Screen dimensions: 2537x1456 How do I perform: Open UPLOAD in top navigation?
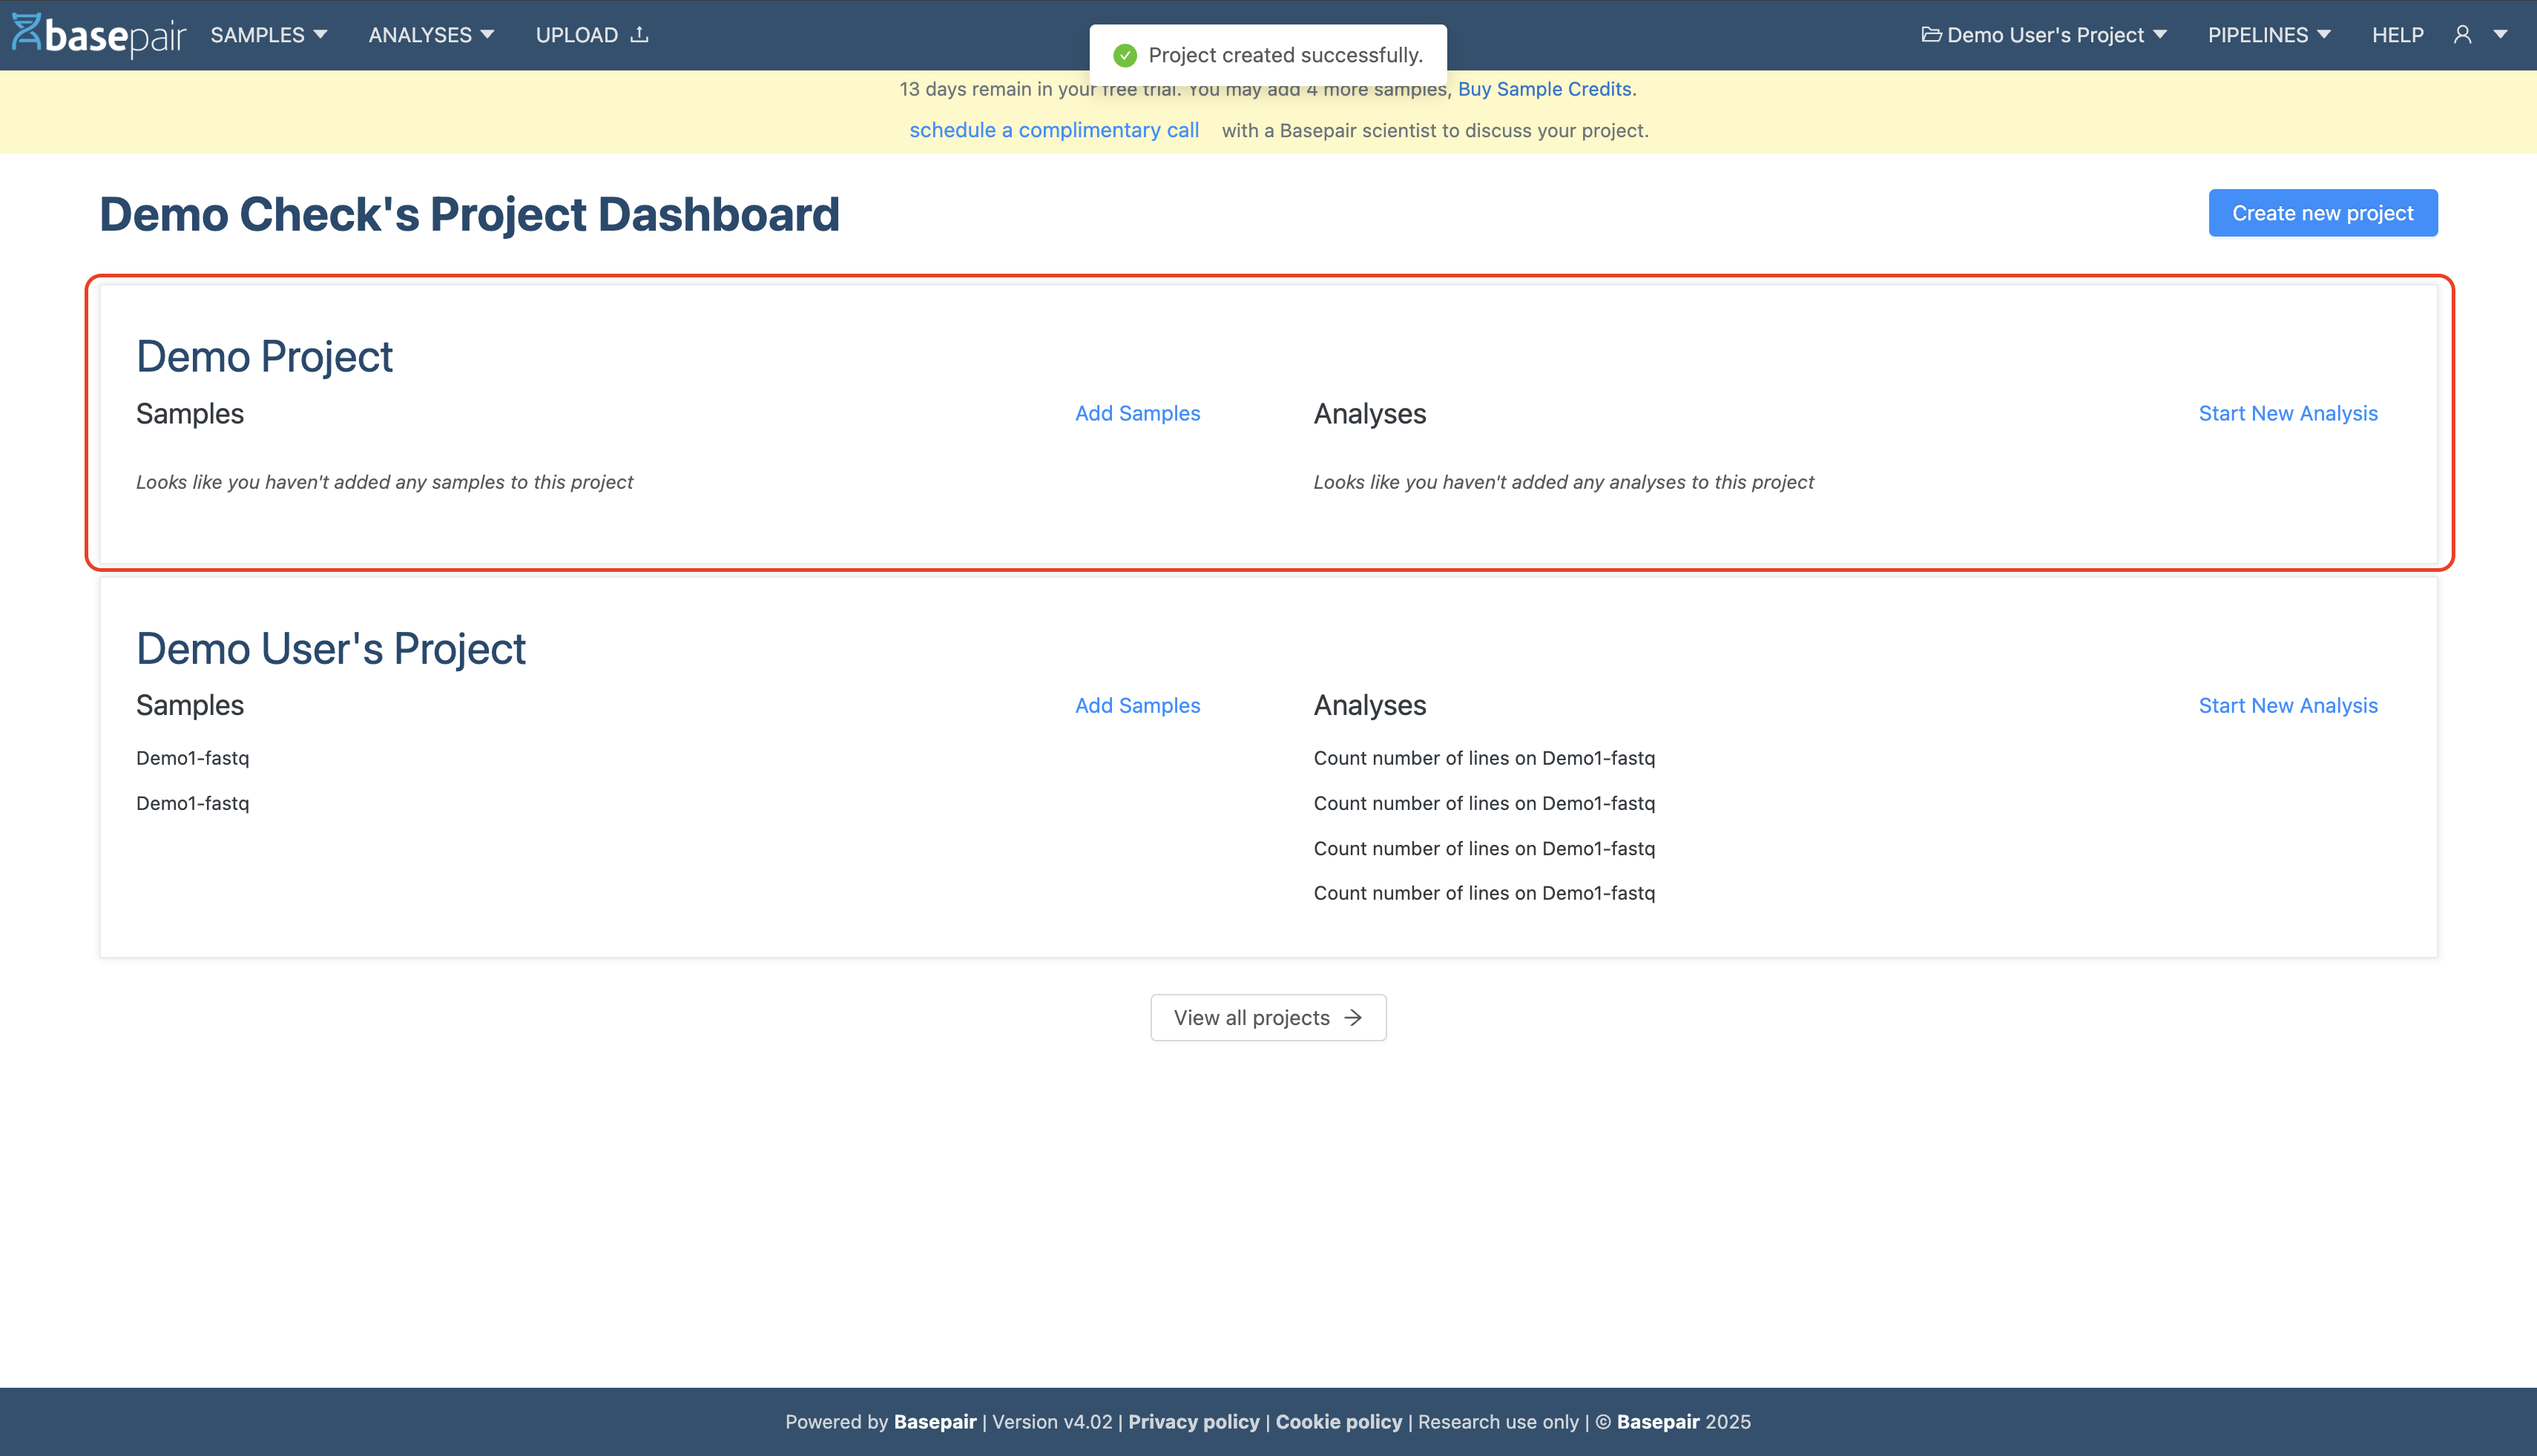point(577,35)
